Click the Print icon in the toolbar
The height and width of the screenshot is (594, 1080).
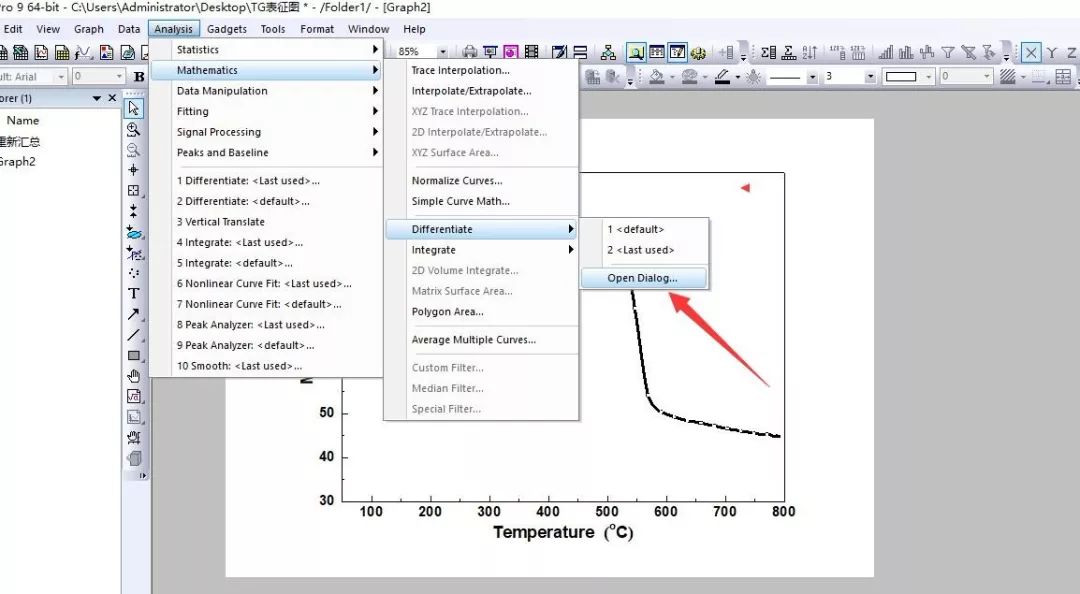tap(469, 52)
